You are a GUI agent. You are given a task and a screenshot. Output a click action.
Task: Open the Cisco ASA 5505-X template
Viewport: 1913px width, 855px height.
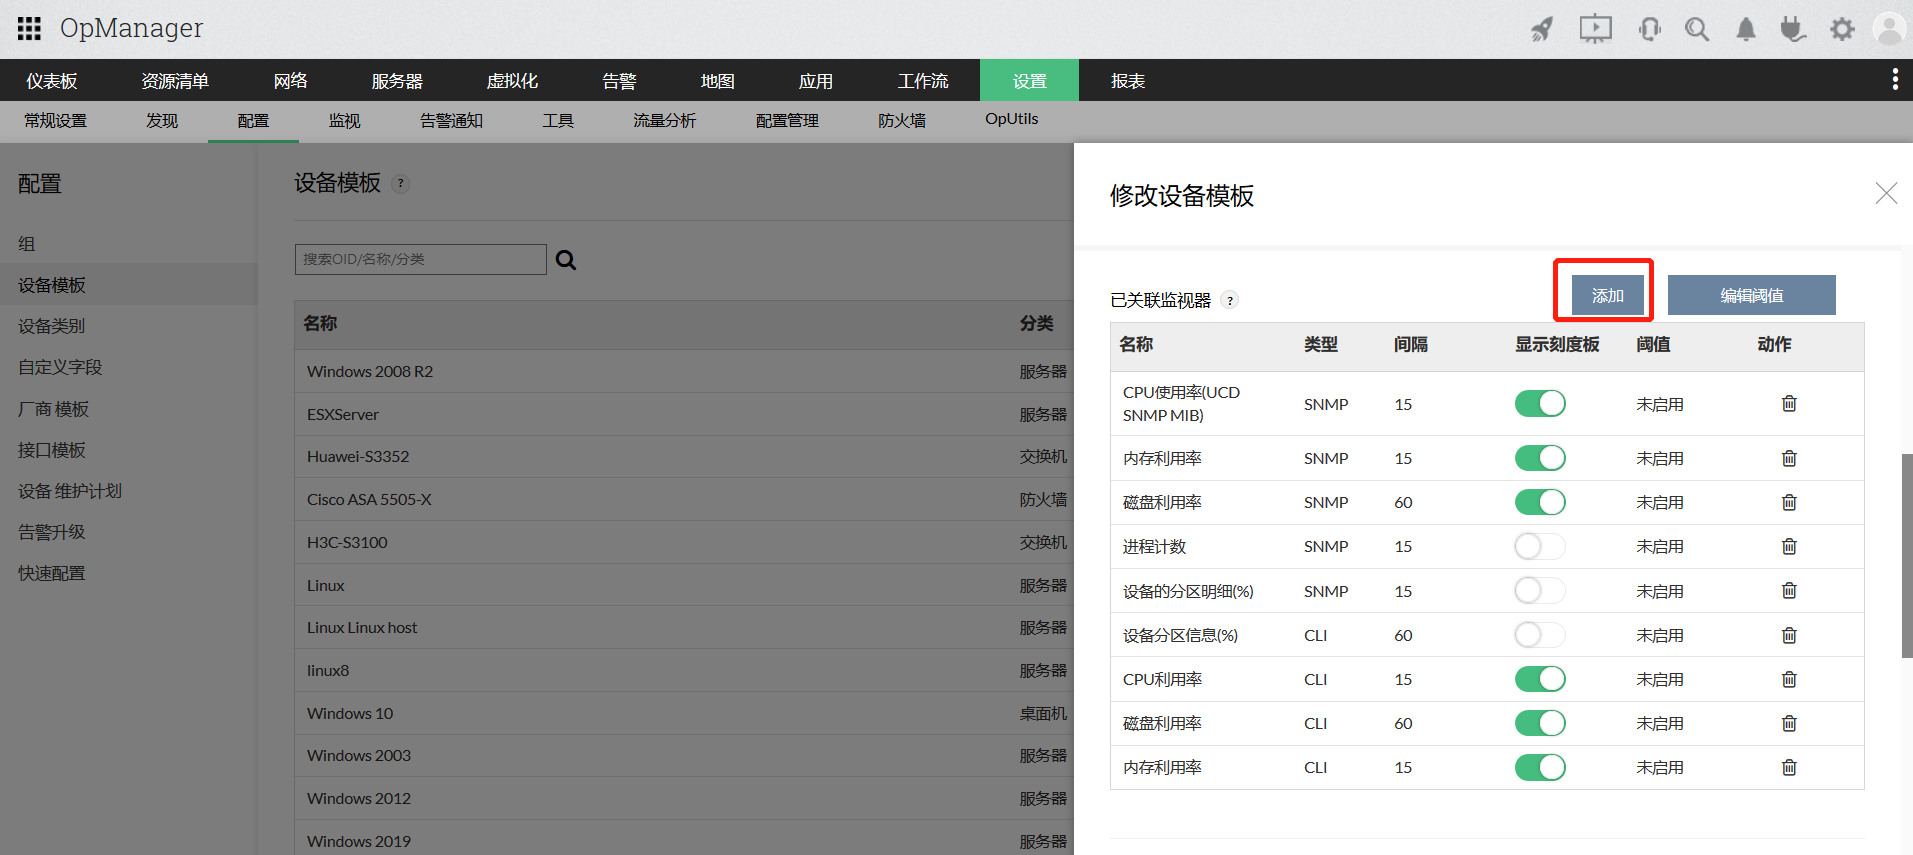[369, 499]
